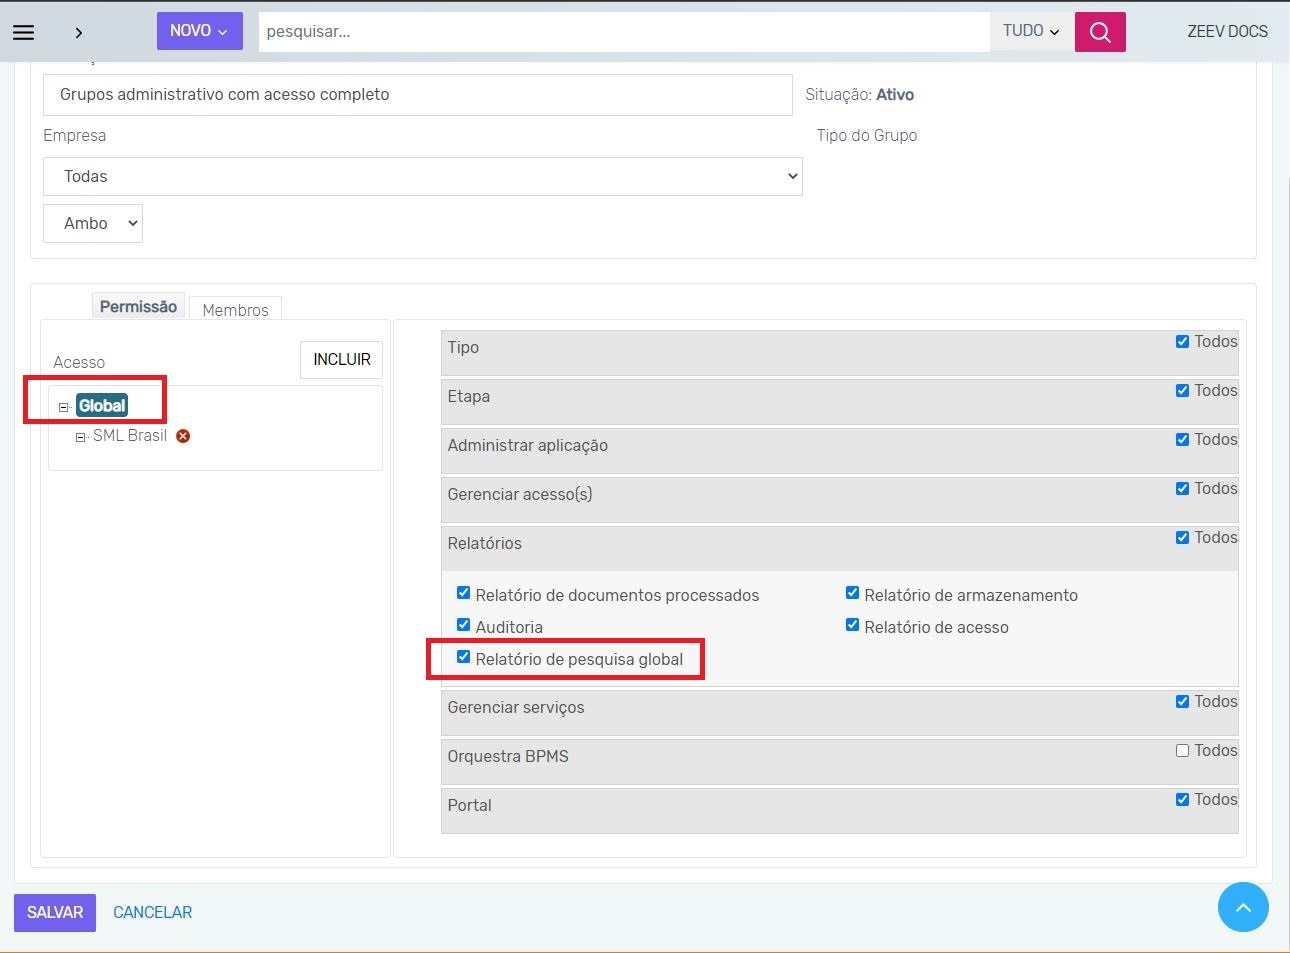Select the Global access item
The height and width of the screenshot is (953, 1290).
(102, 405)
